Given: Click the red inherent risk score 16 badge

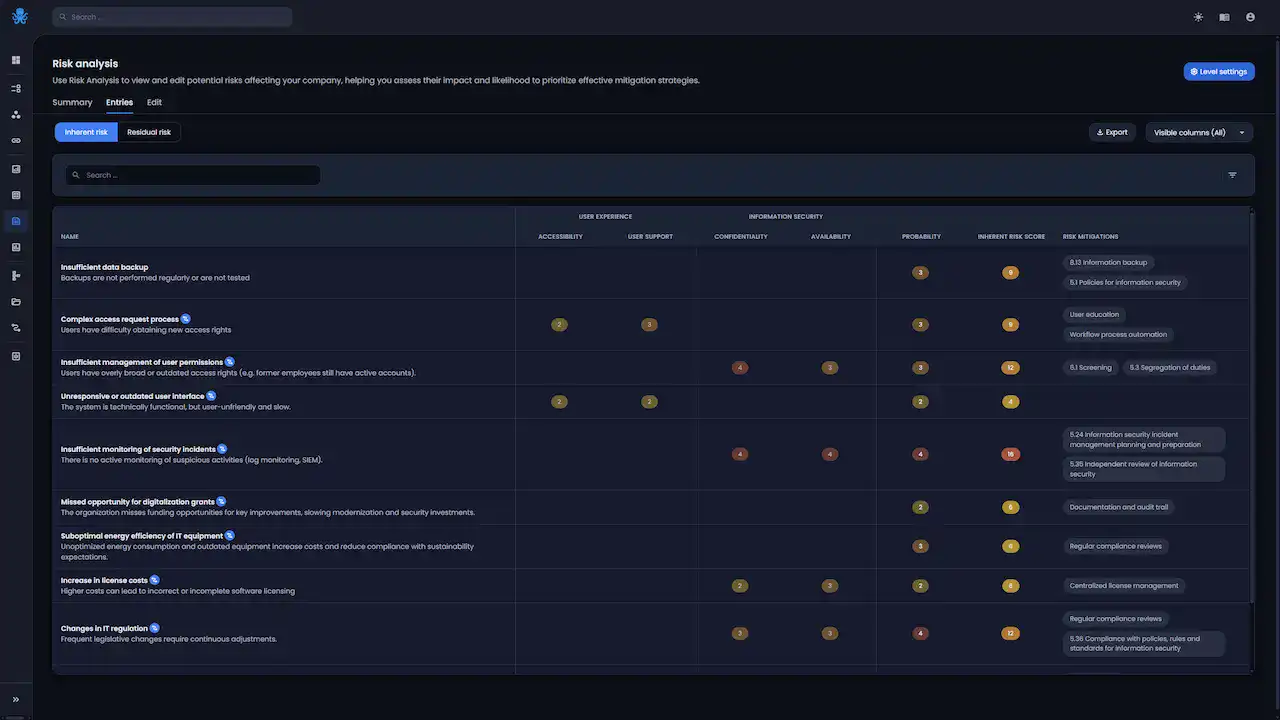Looking at the screenshot, I should [1011, 454].
